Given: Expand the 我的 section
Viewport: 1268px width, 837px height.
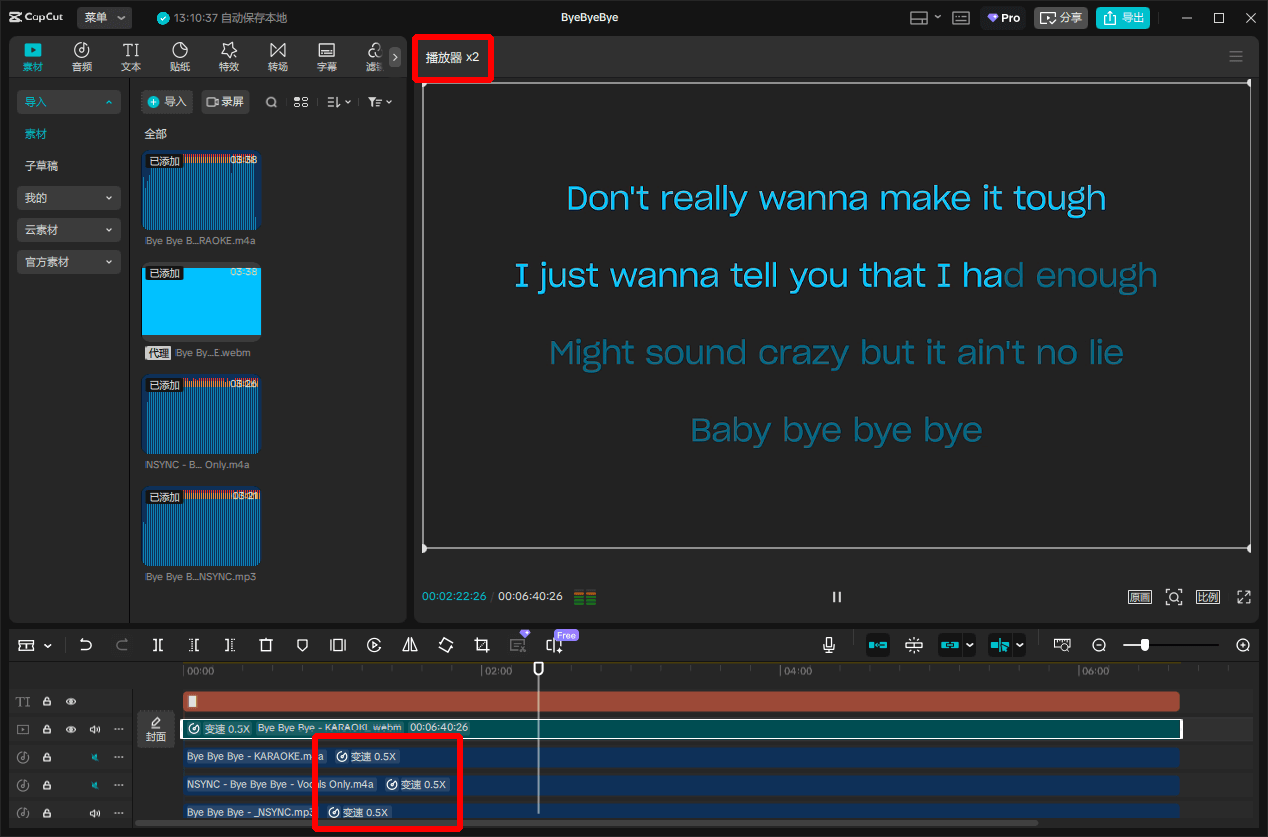Looking at the screenshot, I should click(69, 198).
